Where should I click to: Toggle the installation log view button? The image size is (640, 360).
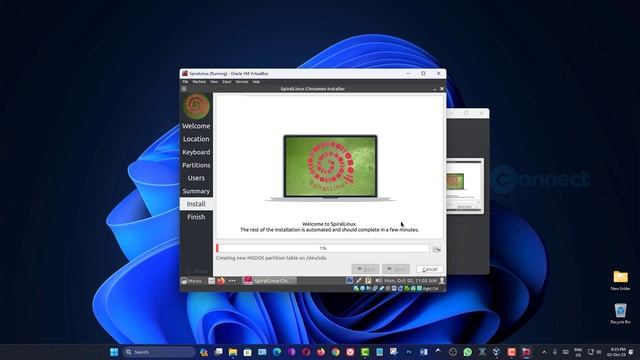[x=437, y=249]
